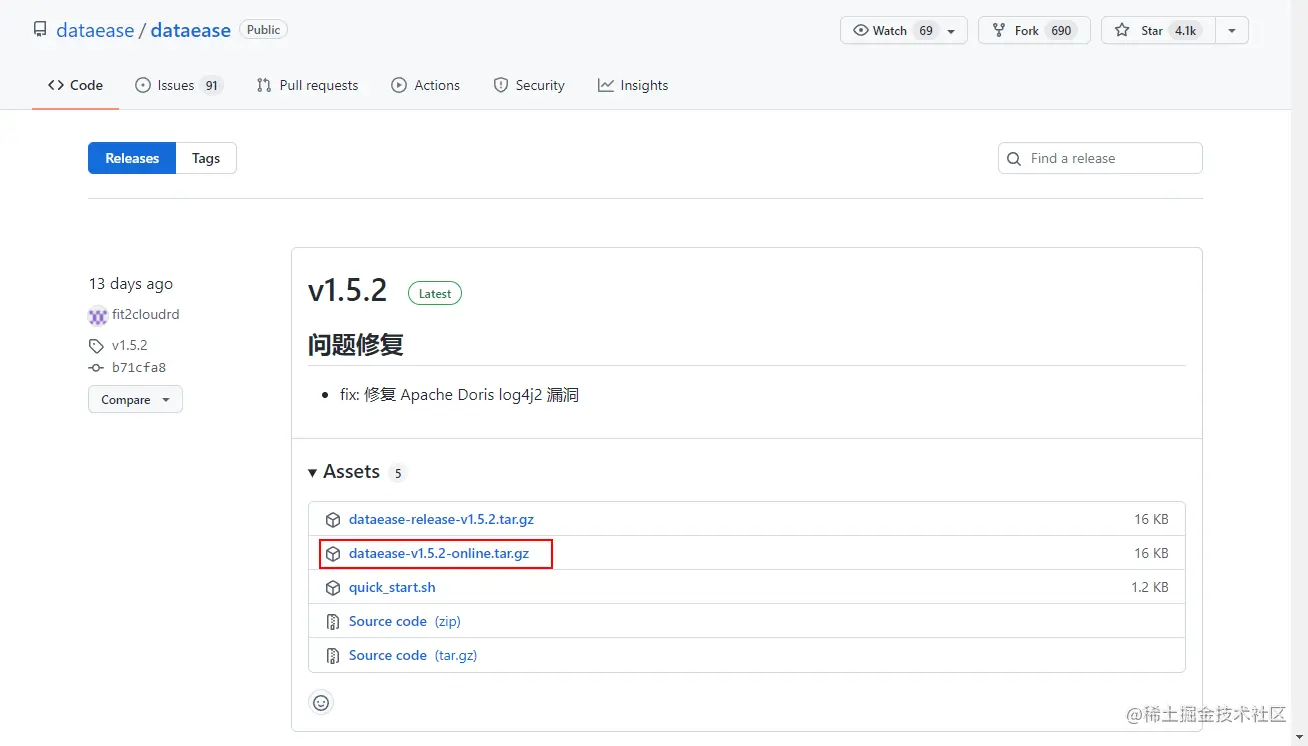Download Source code (zip)

(x=404, y=621)
